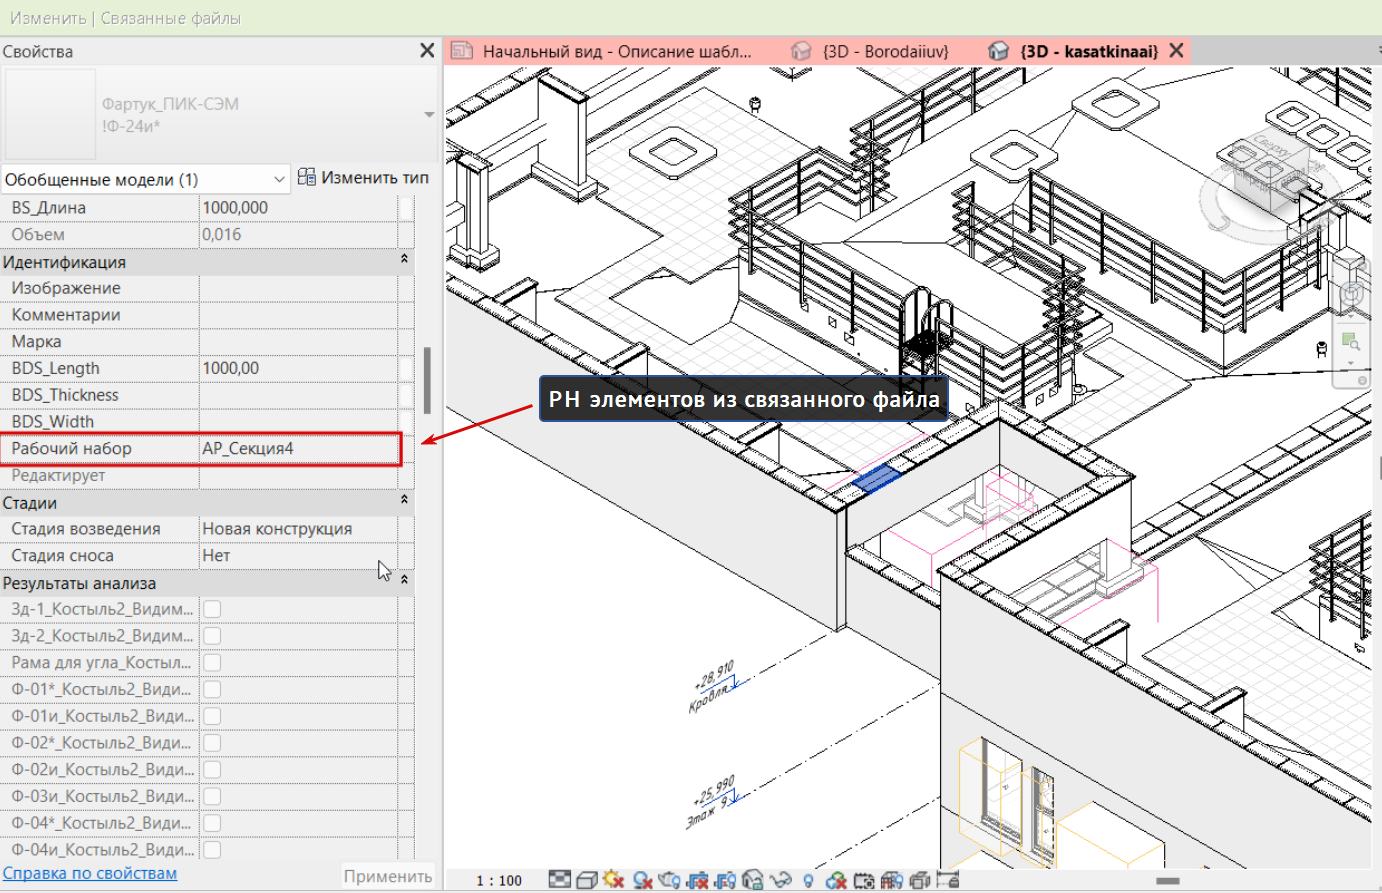1382x893 pixels.
Task: Open the Обобщенные модели (1) dropdown
Action: pos(145,179)
